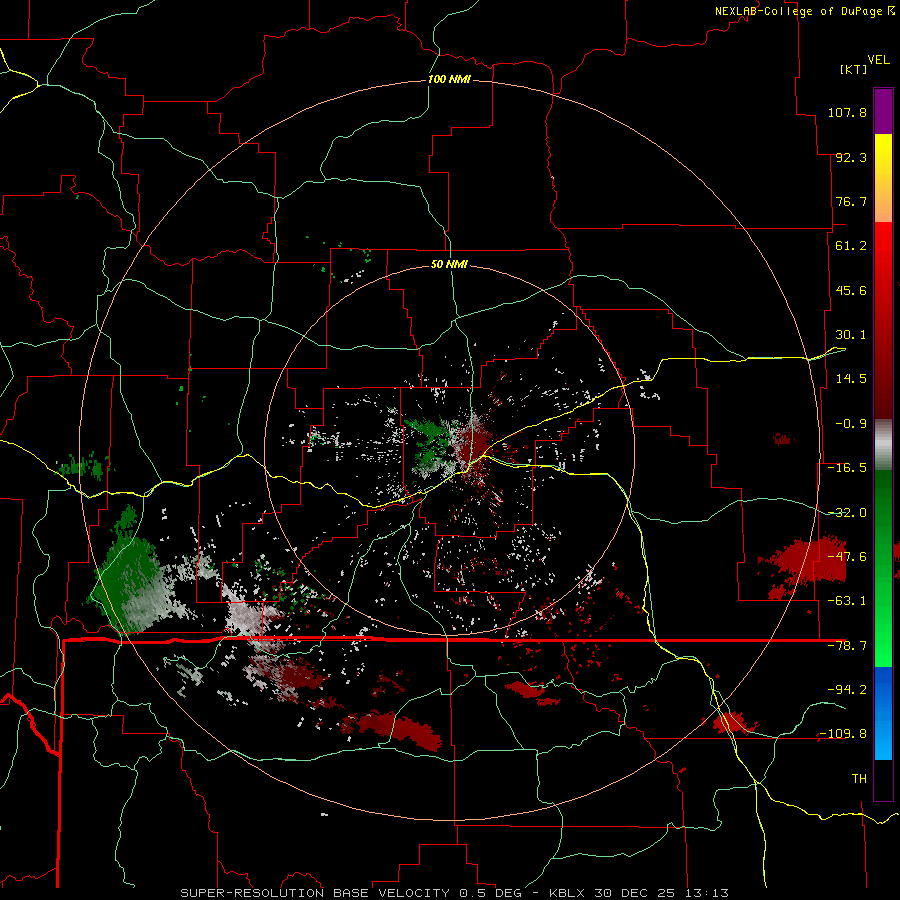Click the 61.2 scale value
The width and height of the screenshot is (900, 900).
tap(851, 246)
